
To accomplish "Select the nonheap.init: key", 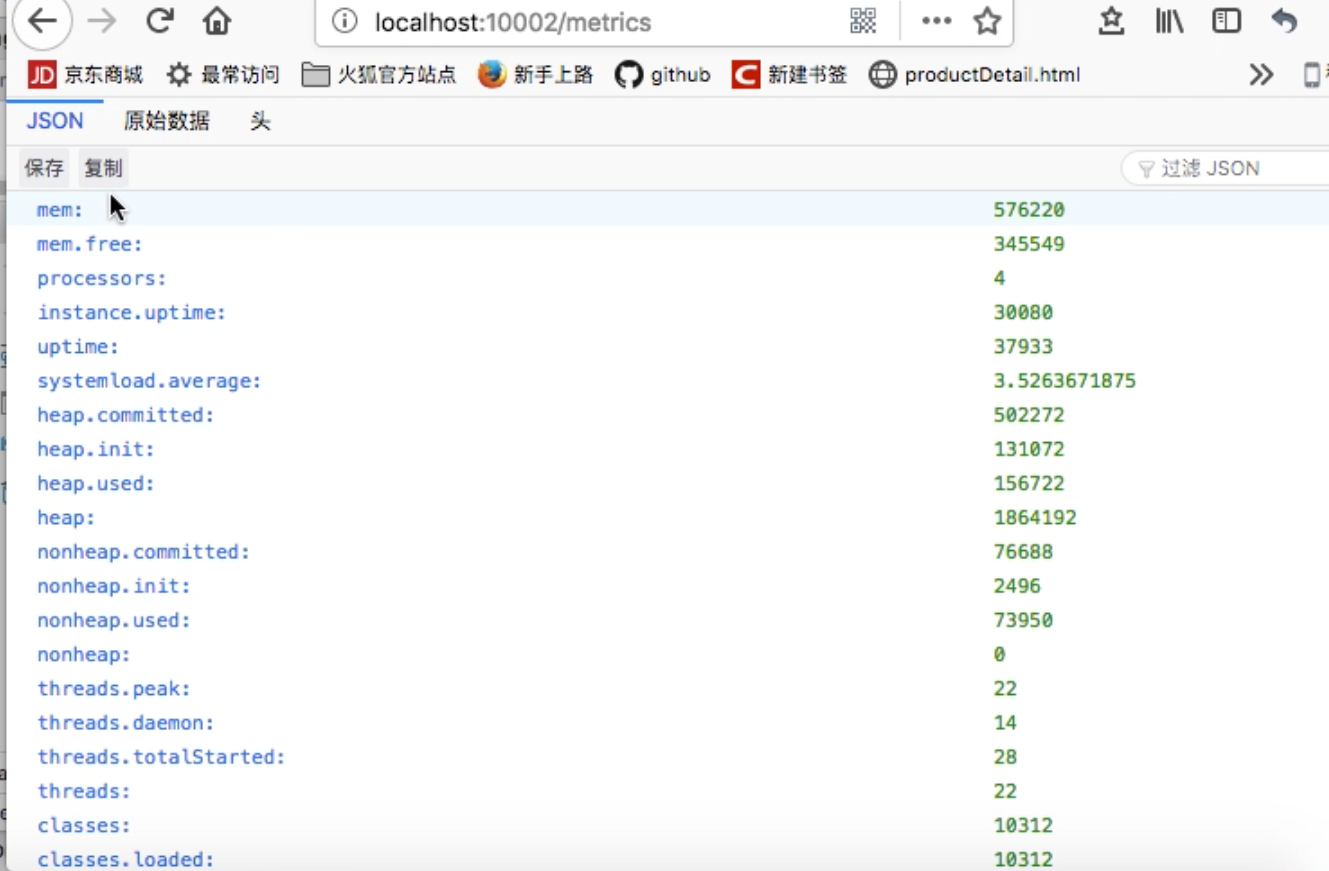I will 114,586.
